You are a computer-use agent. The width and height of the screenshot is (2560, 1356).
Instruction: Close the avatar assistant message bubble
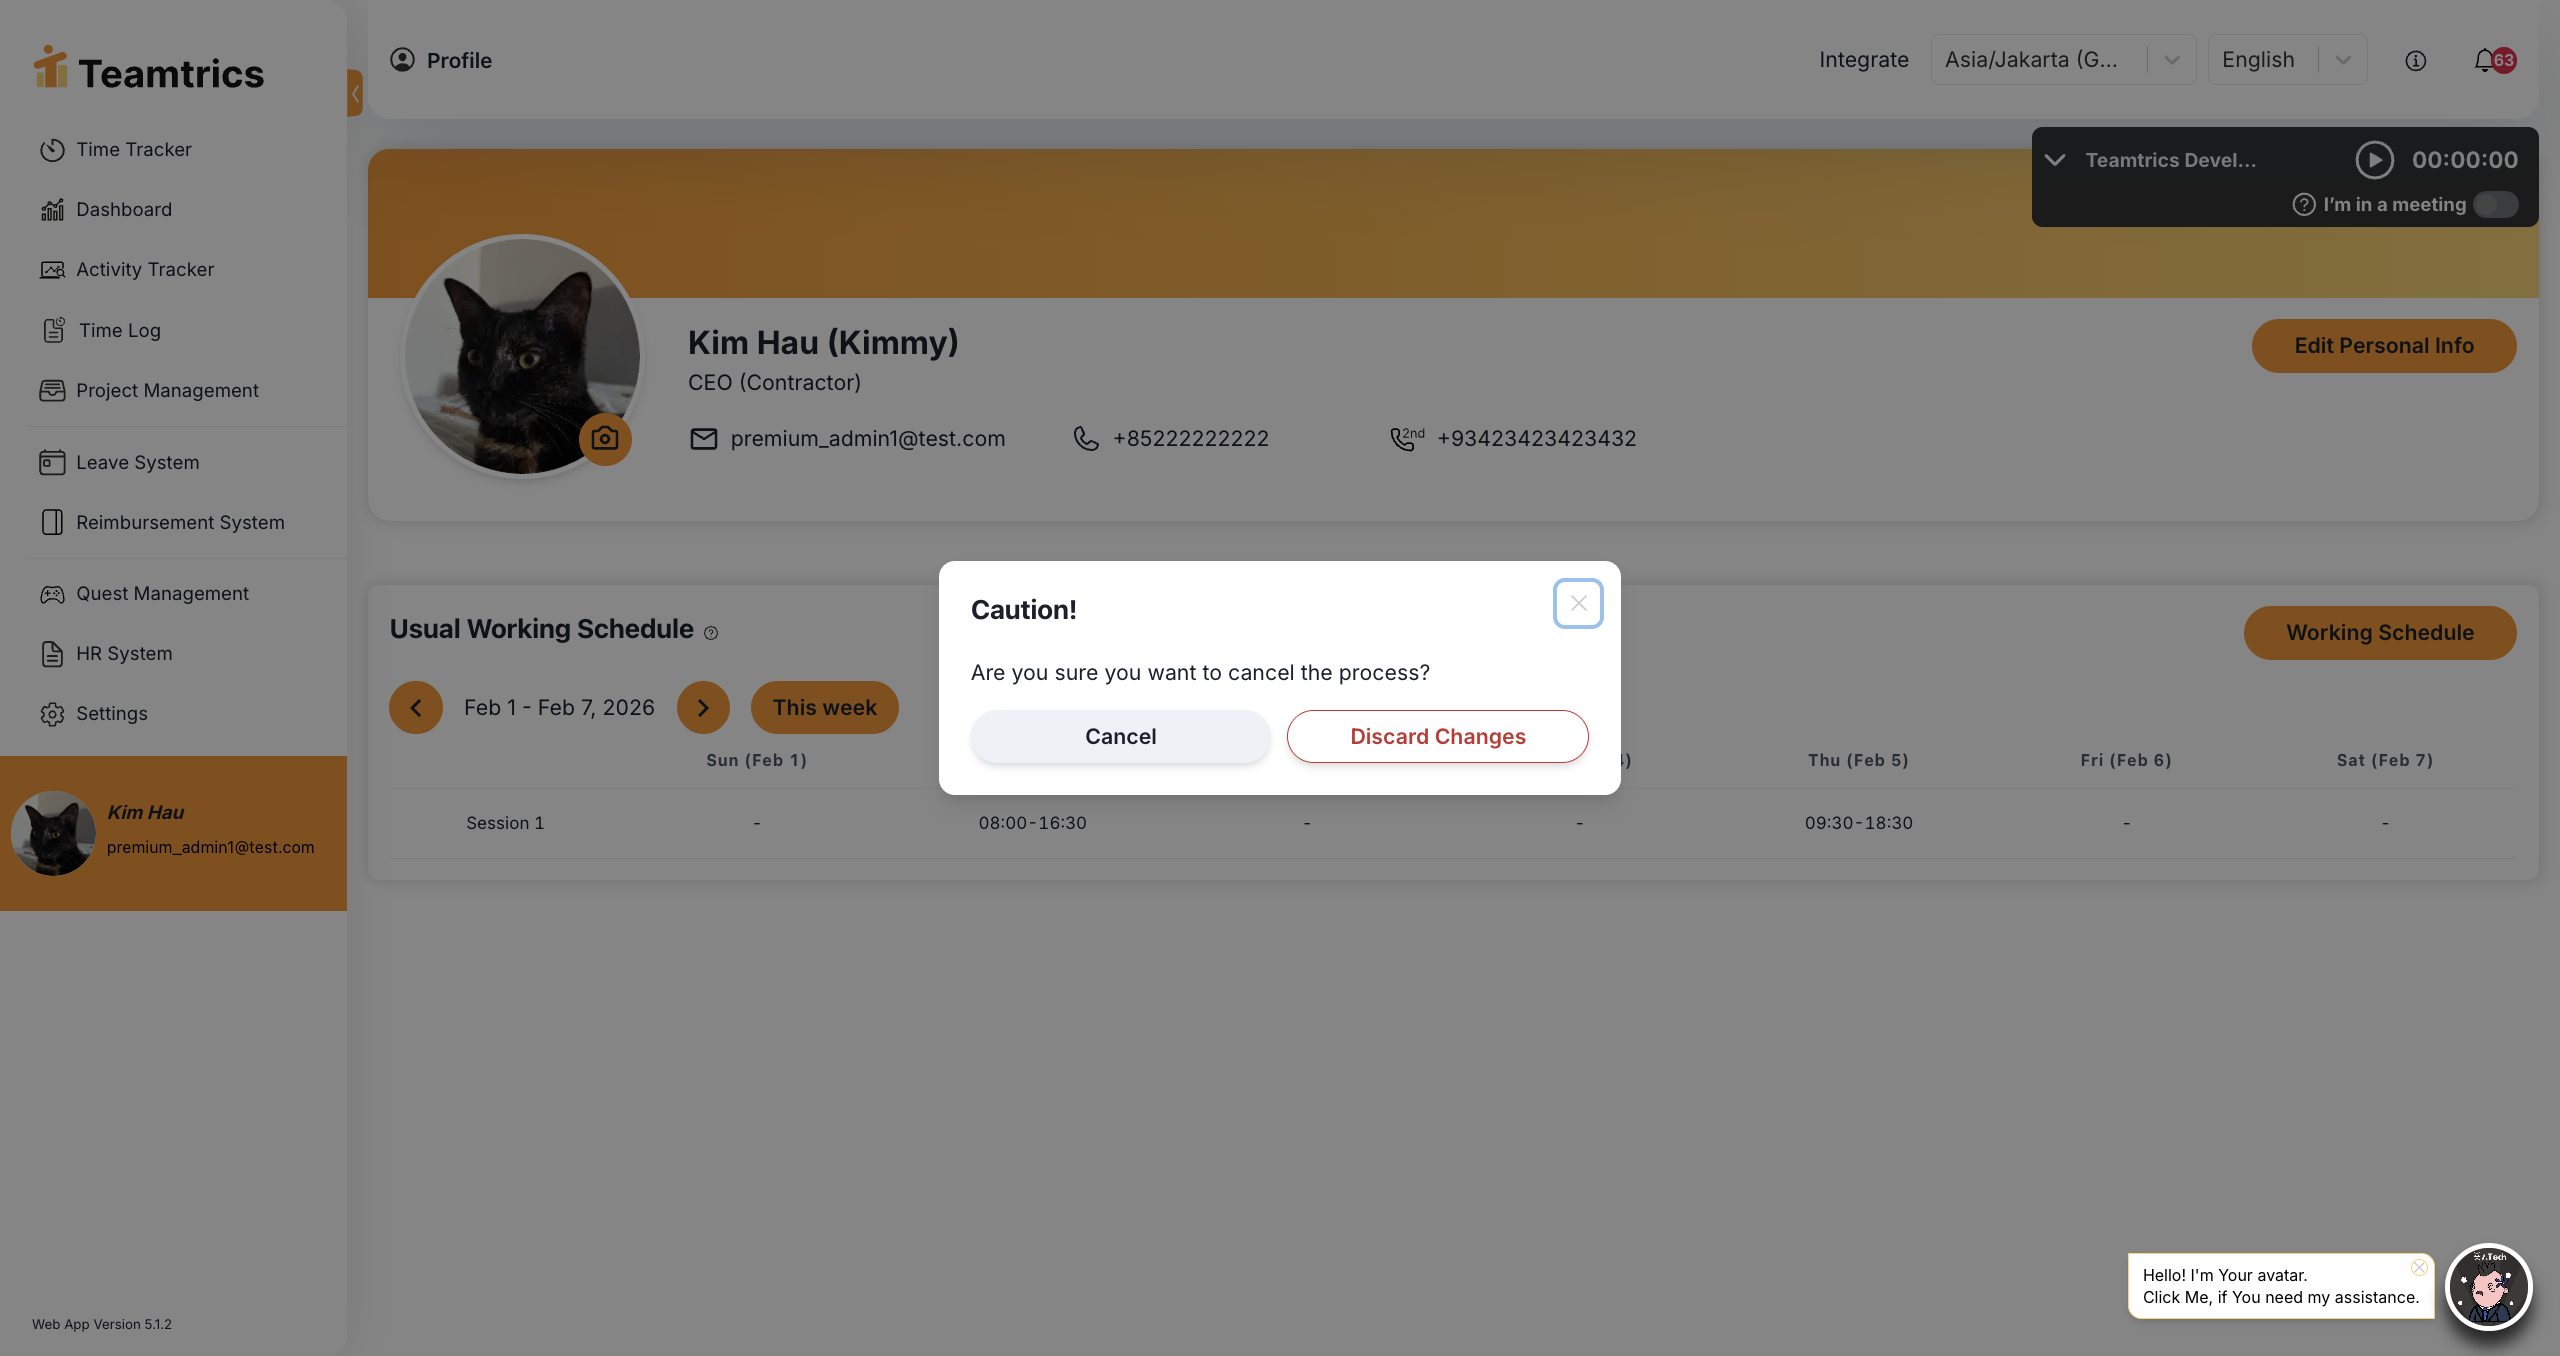click(x=2418, y=1267)
